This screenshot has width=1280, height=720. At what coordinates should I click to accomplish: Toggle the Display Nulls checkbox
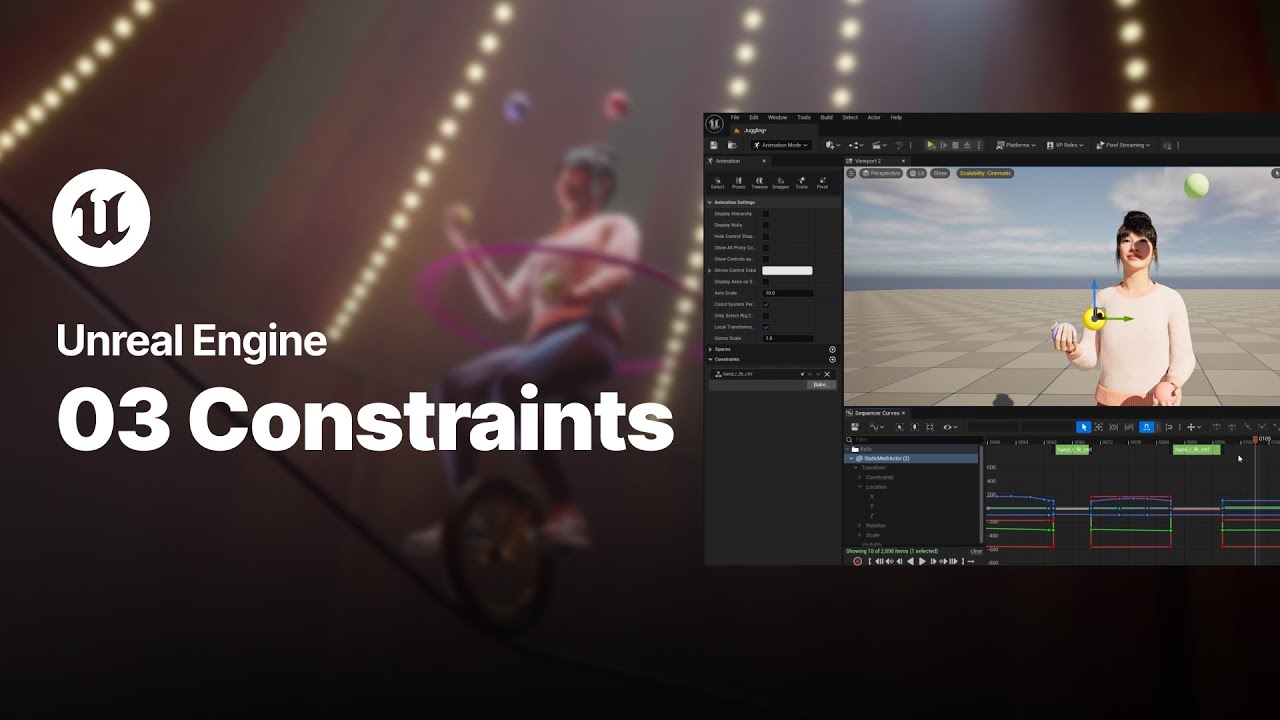click(x=766, y=225)
